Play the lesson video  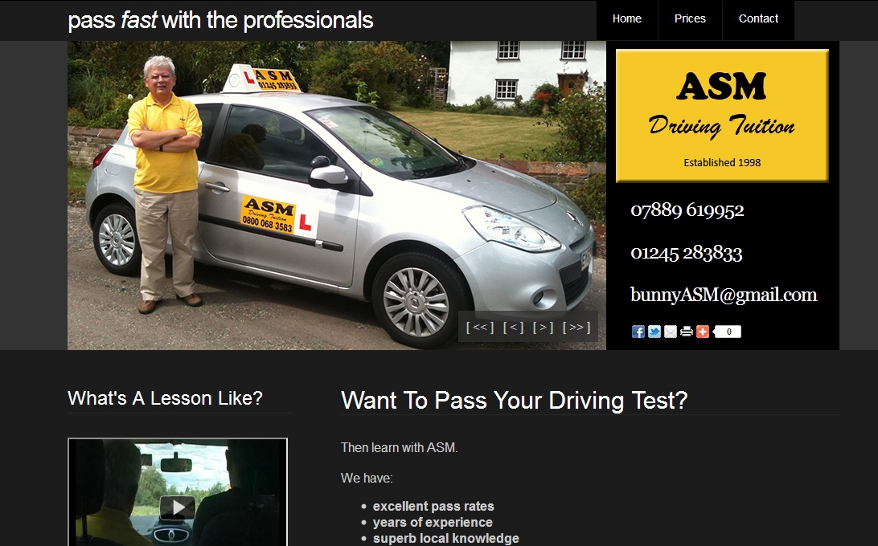pos(178,507)
